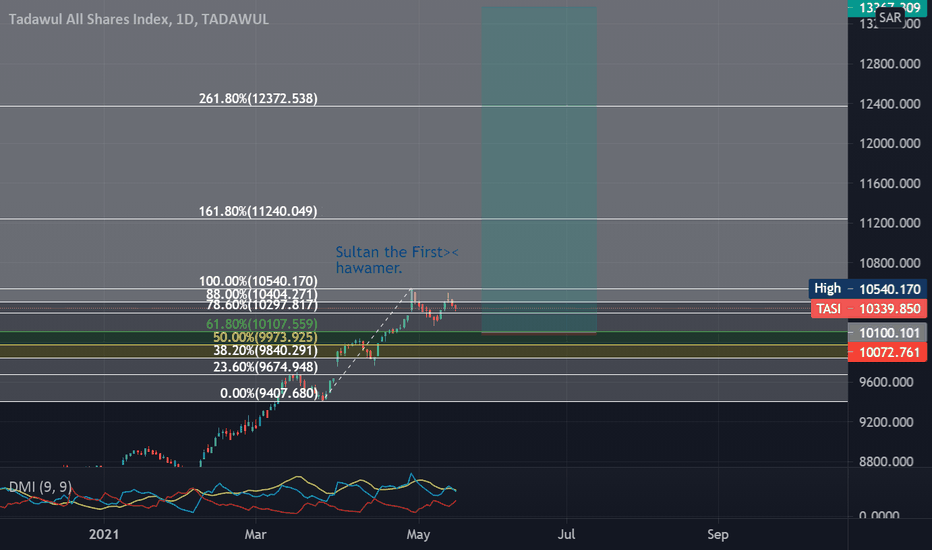This screenshot has width=932, height=550.
Task: Click the Sep label on time axis
Action: [718, 535]
